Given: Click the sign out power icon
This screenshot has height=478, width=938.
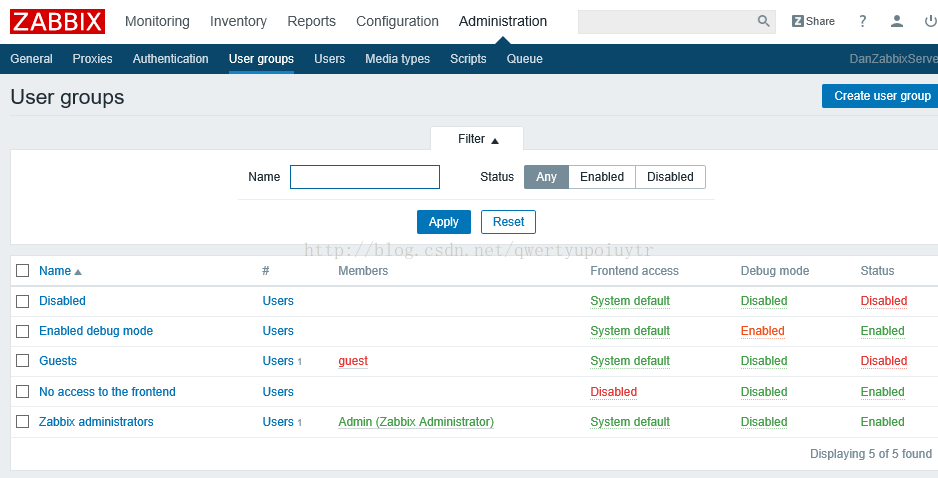Looking at the screenshot, I should click(930, 22).
